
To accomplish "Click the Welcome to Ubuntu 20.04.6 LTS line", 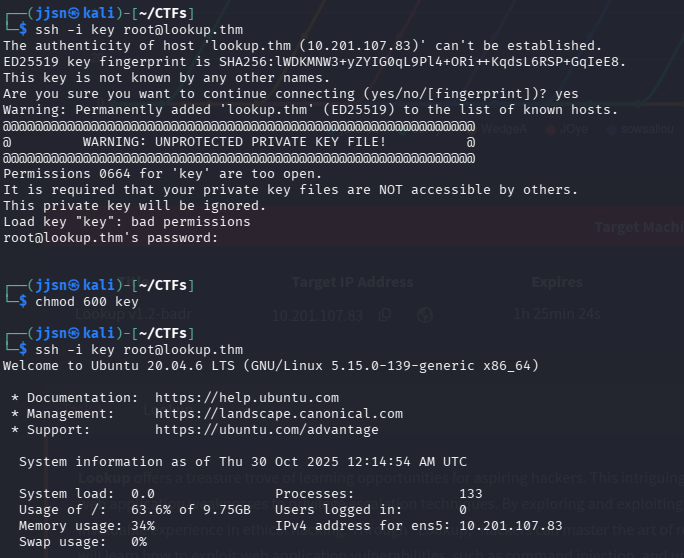I will (x=270, y=365).
